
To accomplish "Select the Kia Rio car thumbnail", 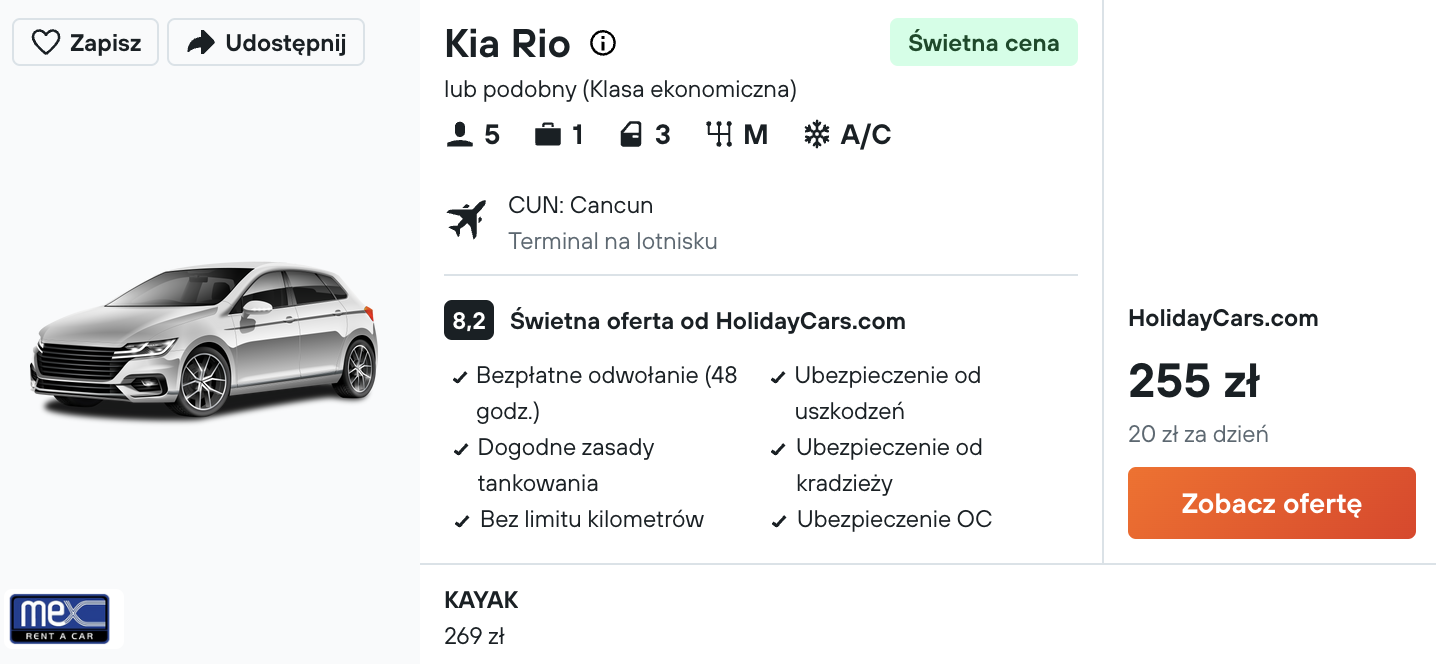I will click(205, 340).
